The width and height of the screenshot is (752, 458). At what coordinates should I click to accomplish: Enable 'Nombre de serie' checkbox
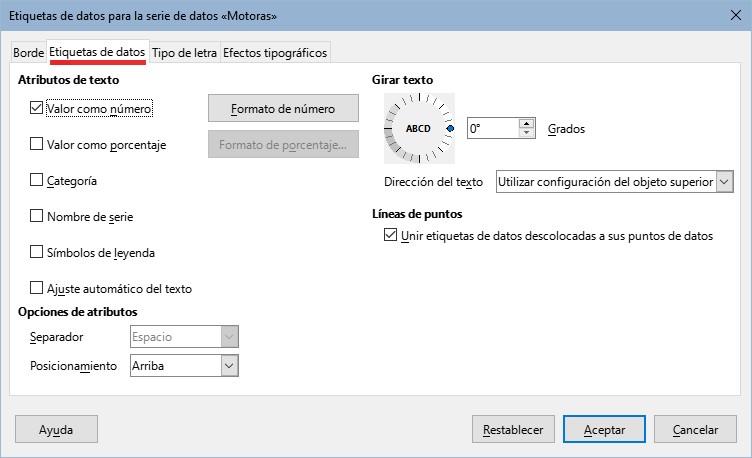coord(38,216)
